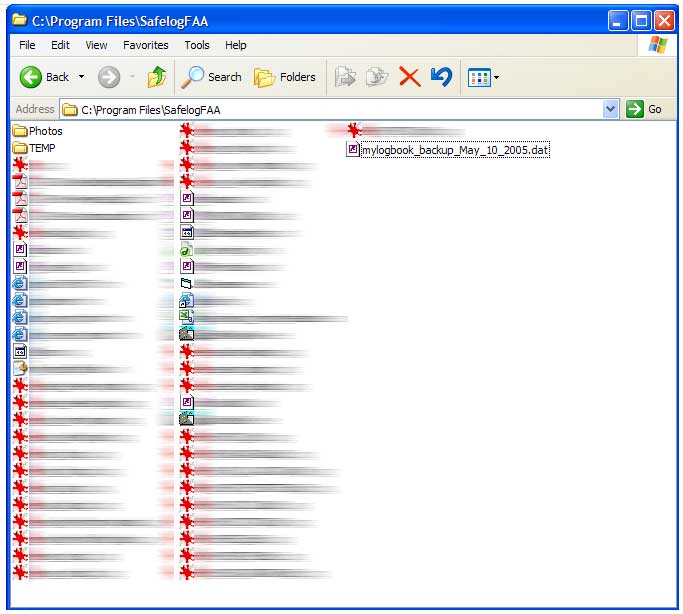Click the blue Undo arrow icon
Screen dimensions: 683x614
point(441,77)
